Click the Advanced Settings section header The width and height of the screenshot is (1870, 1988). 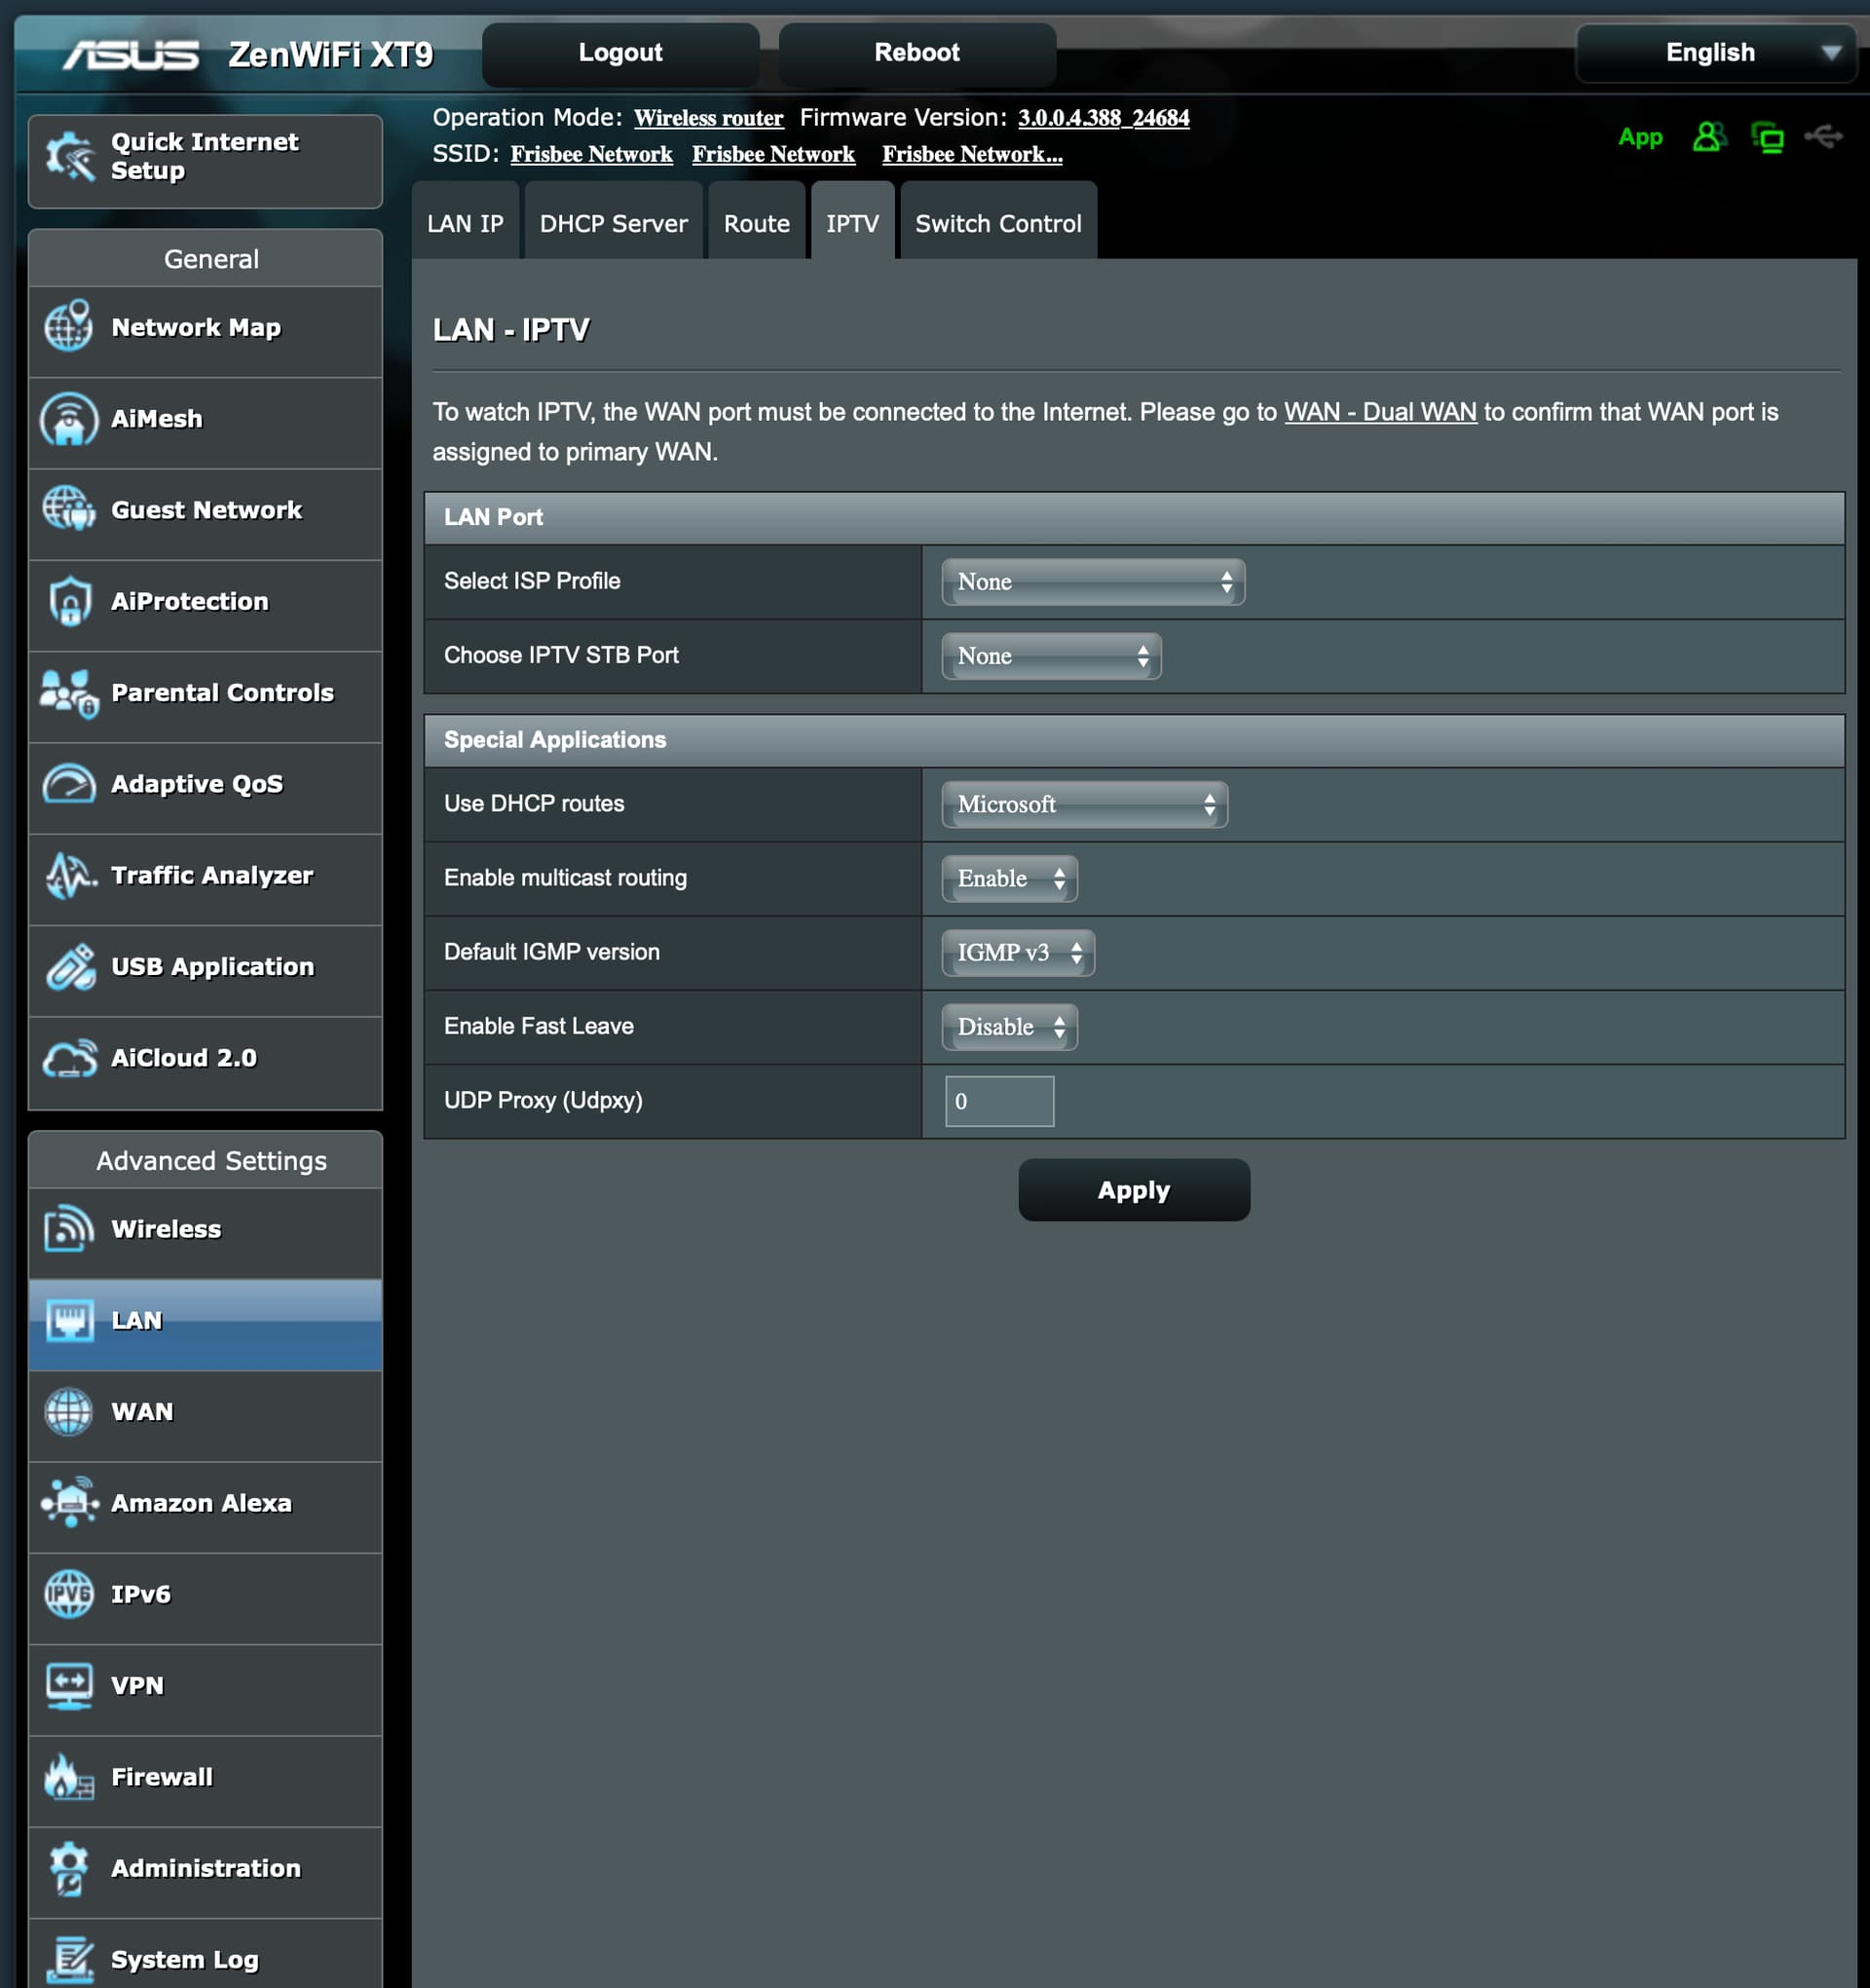coord(206,1160)
